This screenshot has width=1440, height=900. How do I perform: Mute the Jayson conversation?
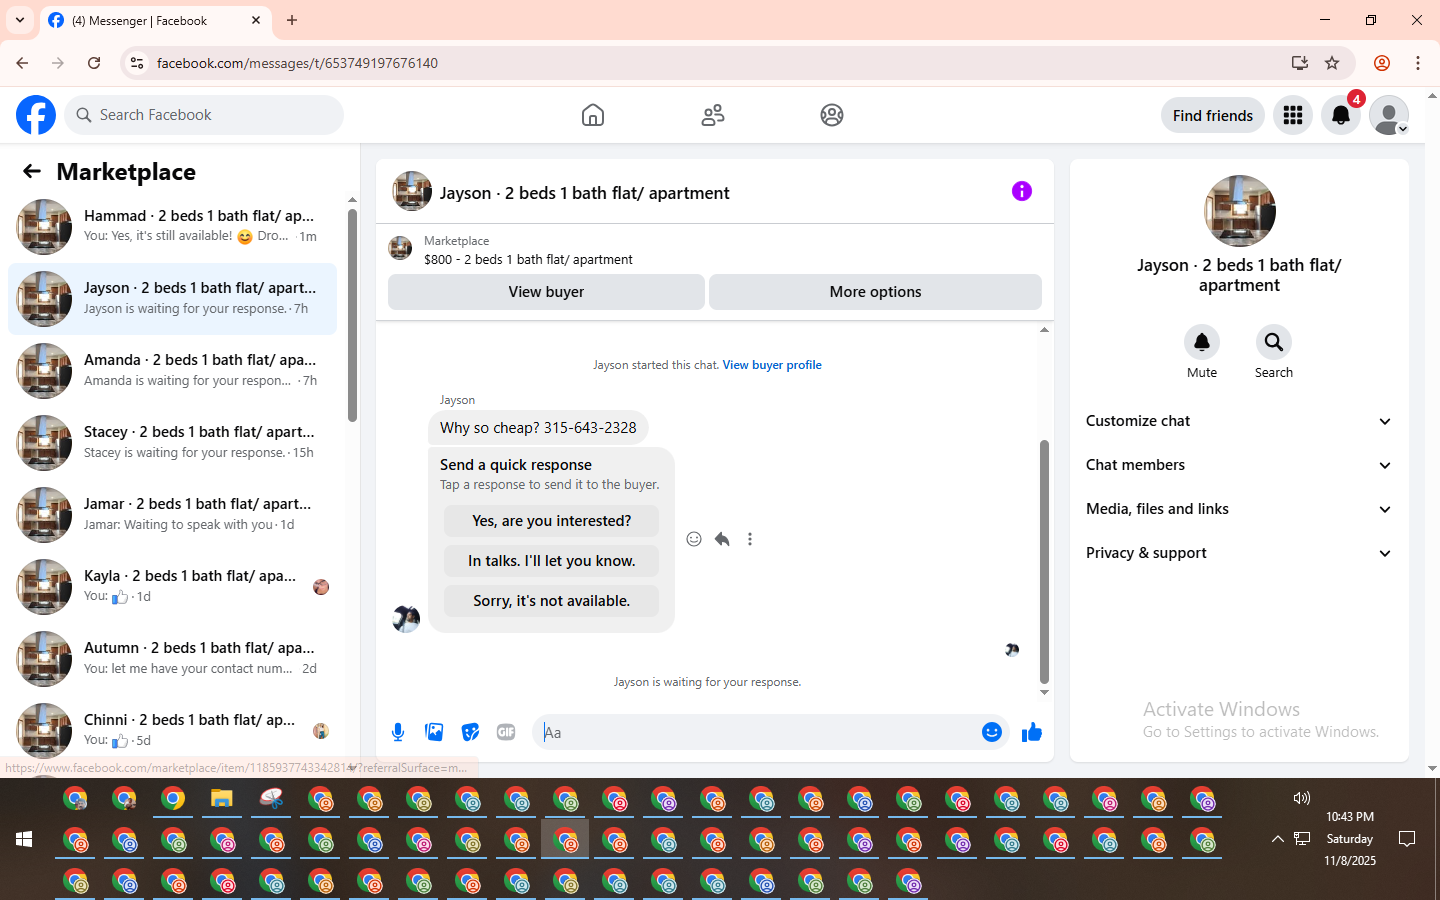(1202, 343)
